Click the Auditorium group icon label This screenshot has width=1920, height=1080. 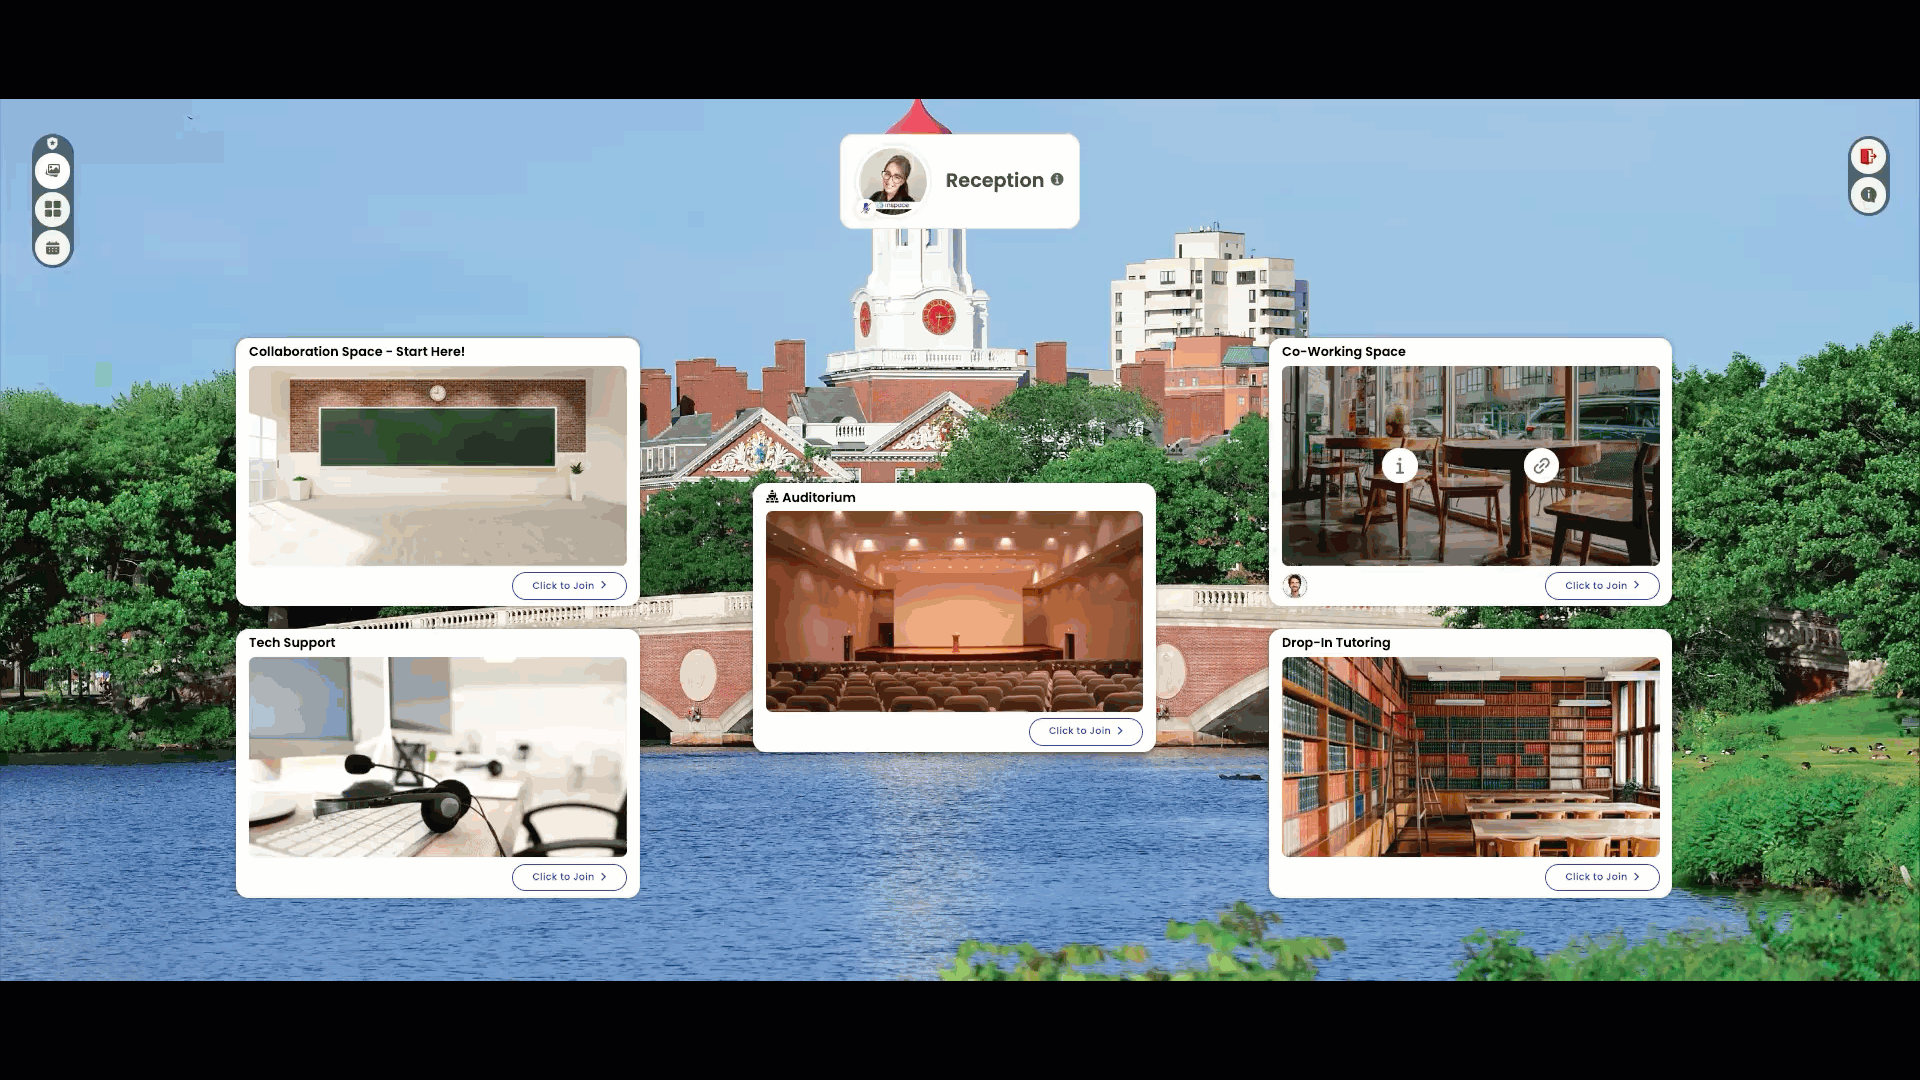point(810,497)
